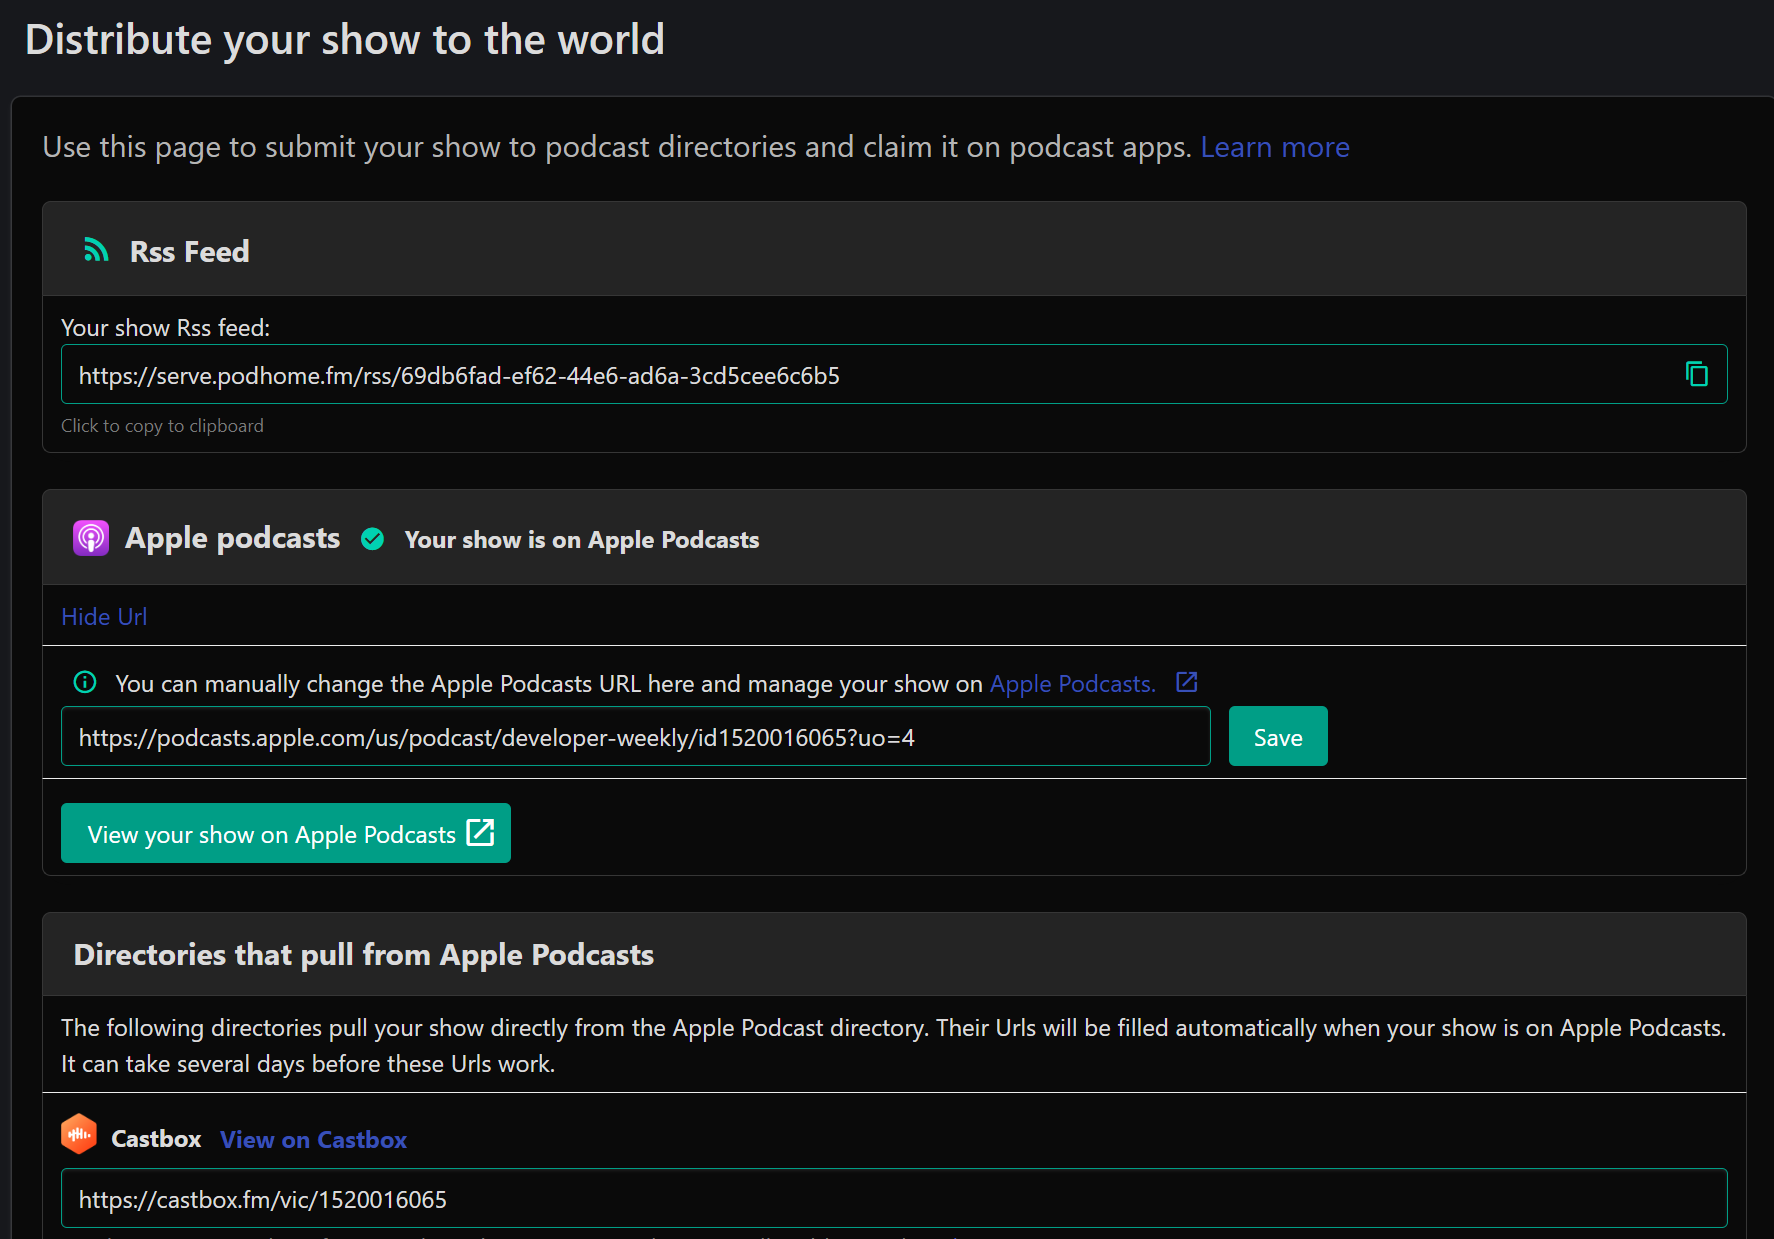Click the 'Your show is on Apple Podcasts' status text

(x=582, y=540)
